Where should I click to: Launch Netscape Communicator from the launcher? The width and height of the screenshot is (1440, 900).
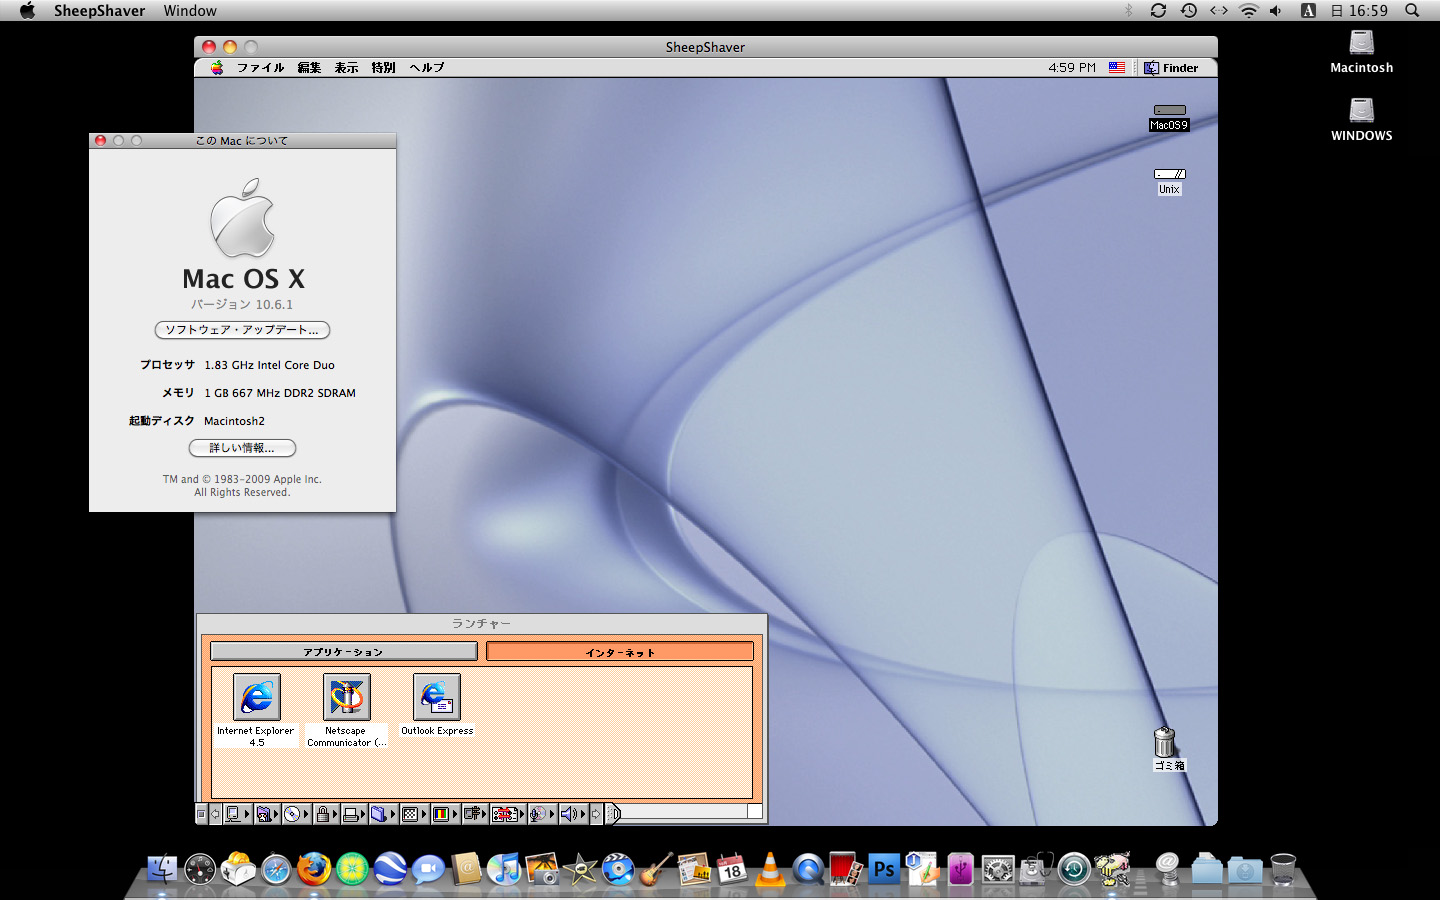346,697
